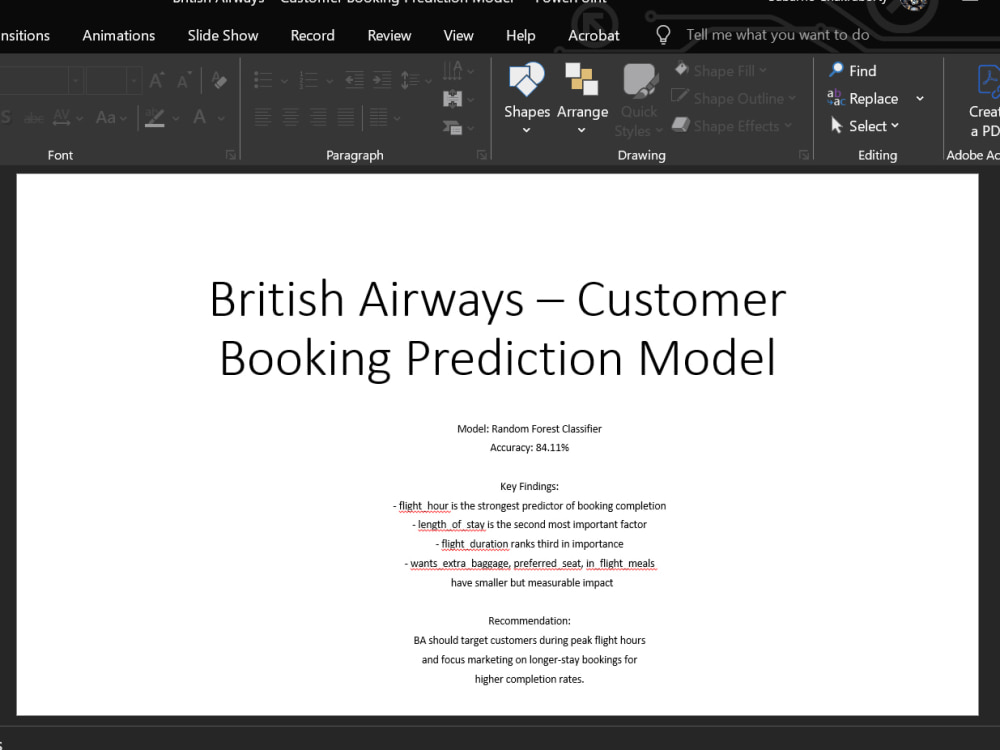This screenshot has width=1000, height=750.
Task: Expand the font name dropdown arrow
Action: click(x=76, y=81)
